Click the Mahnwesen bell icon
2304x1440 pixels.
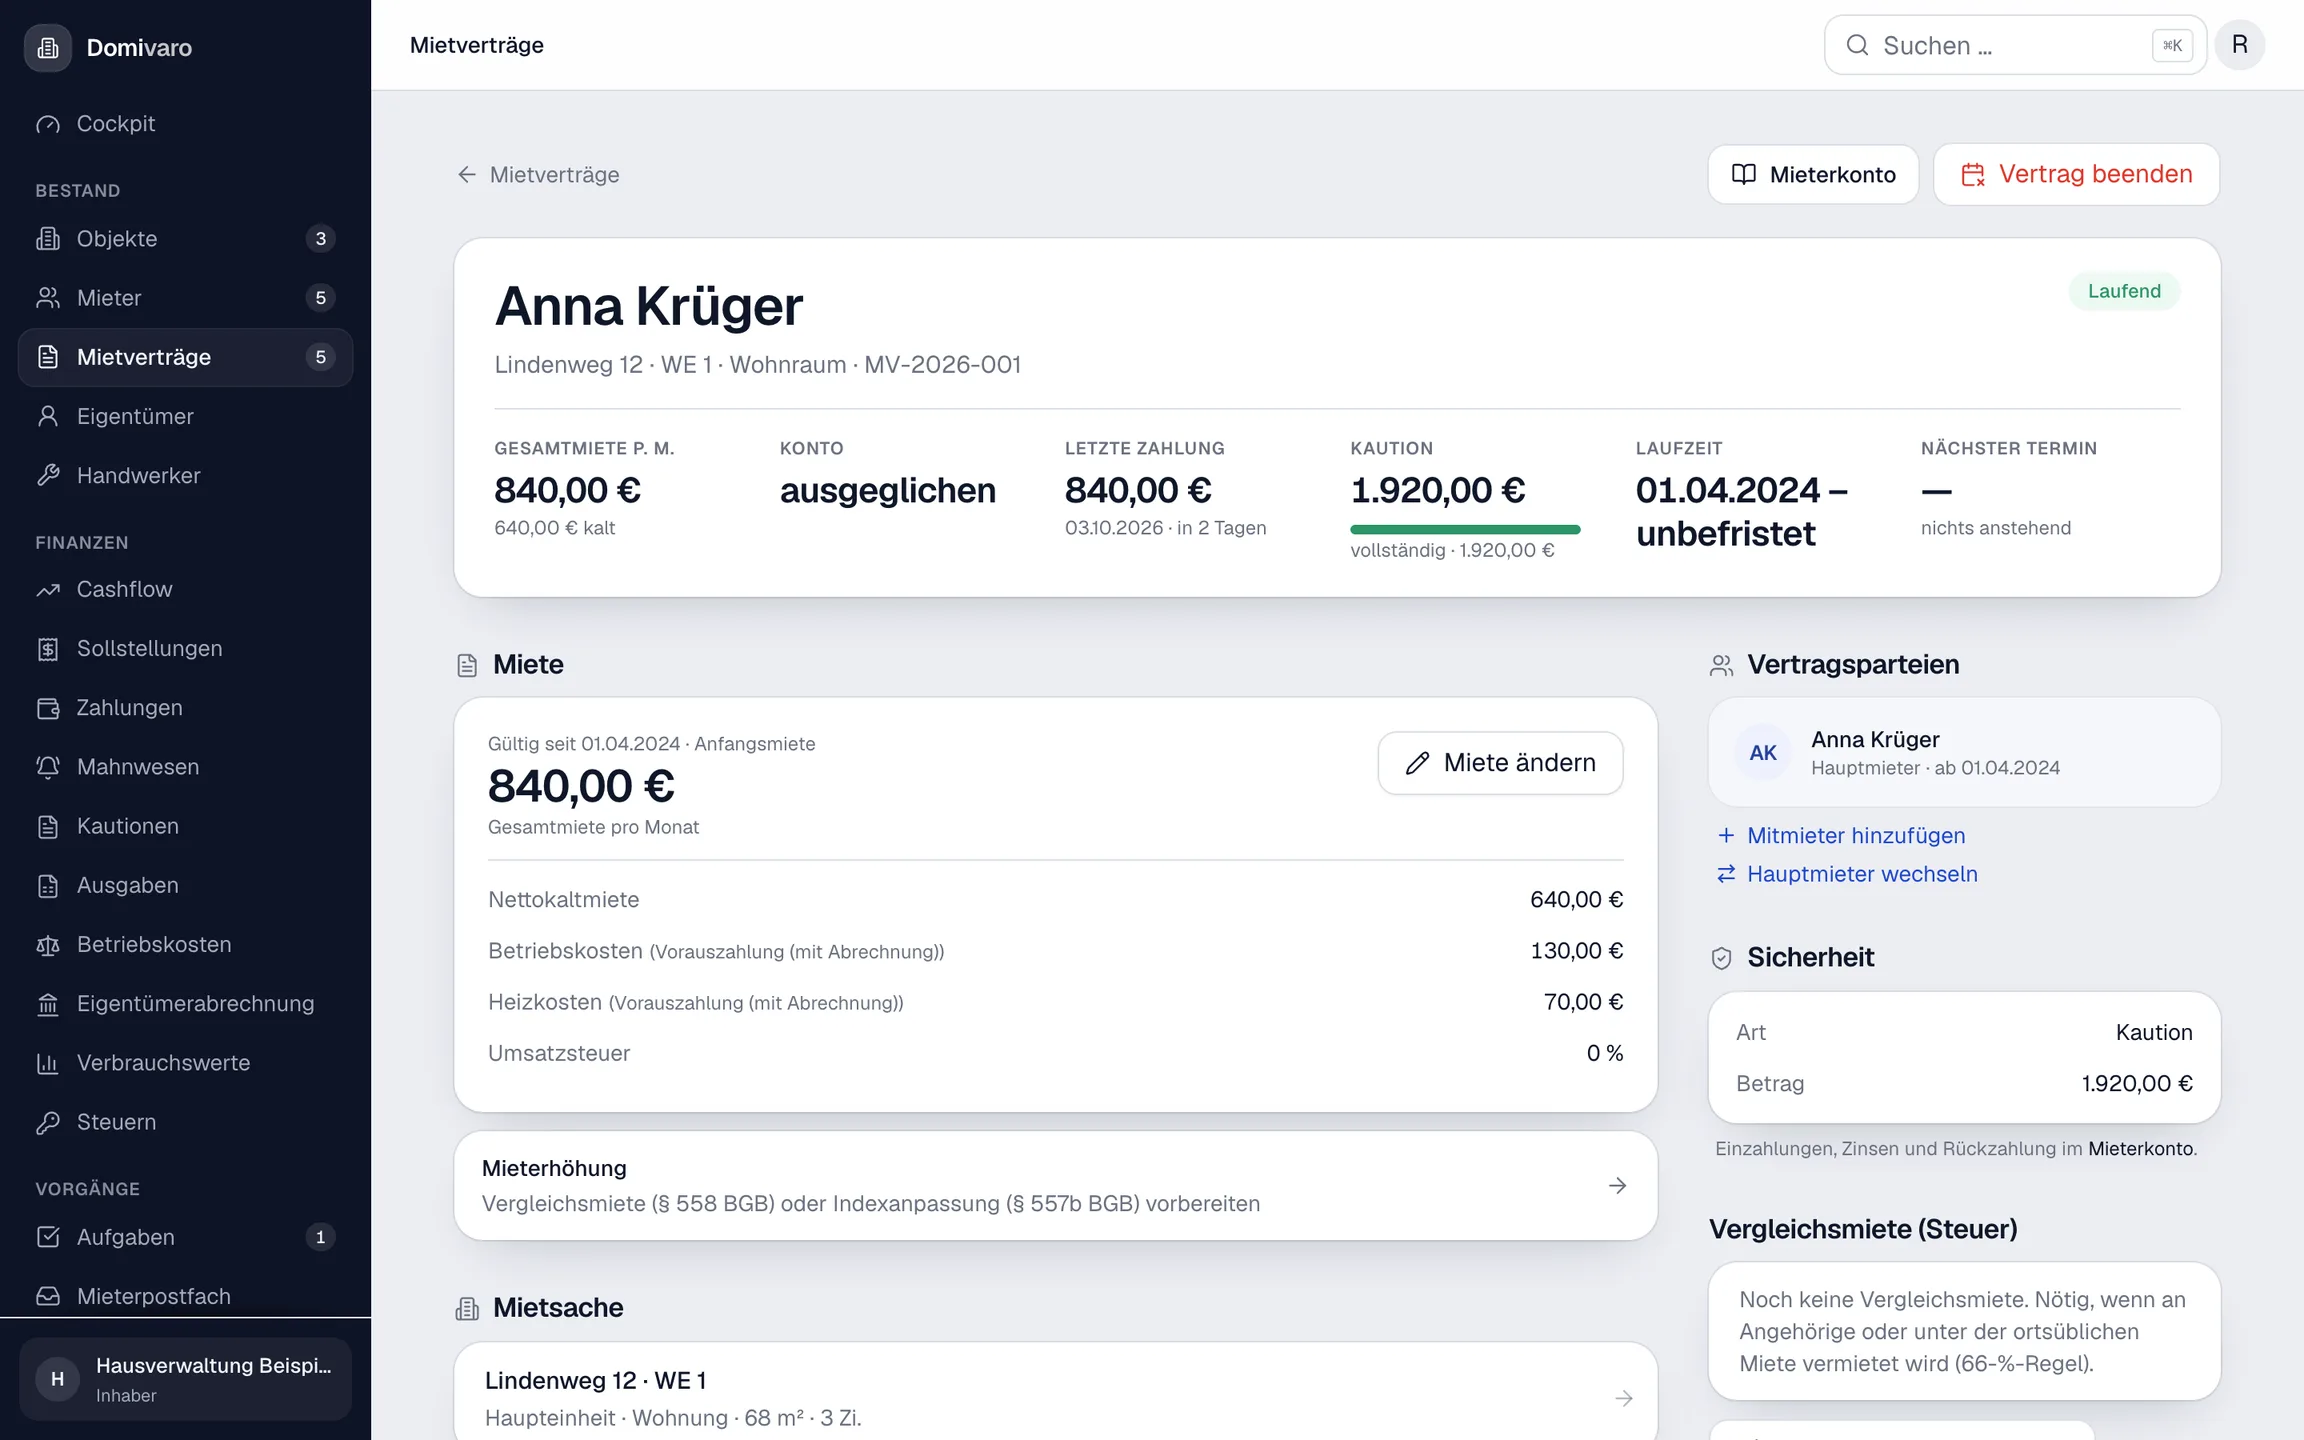48,767
